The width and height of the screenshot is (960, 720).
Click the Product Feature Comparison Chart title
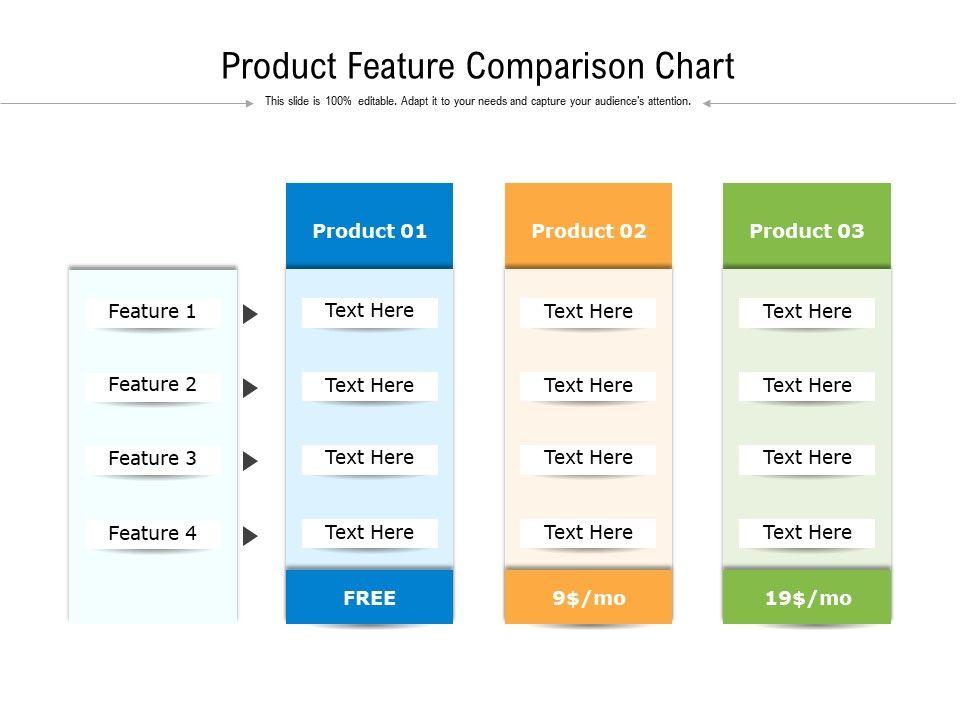point(478,66)
